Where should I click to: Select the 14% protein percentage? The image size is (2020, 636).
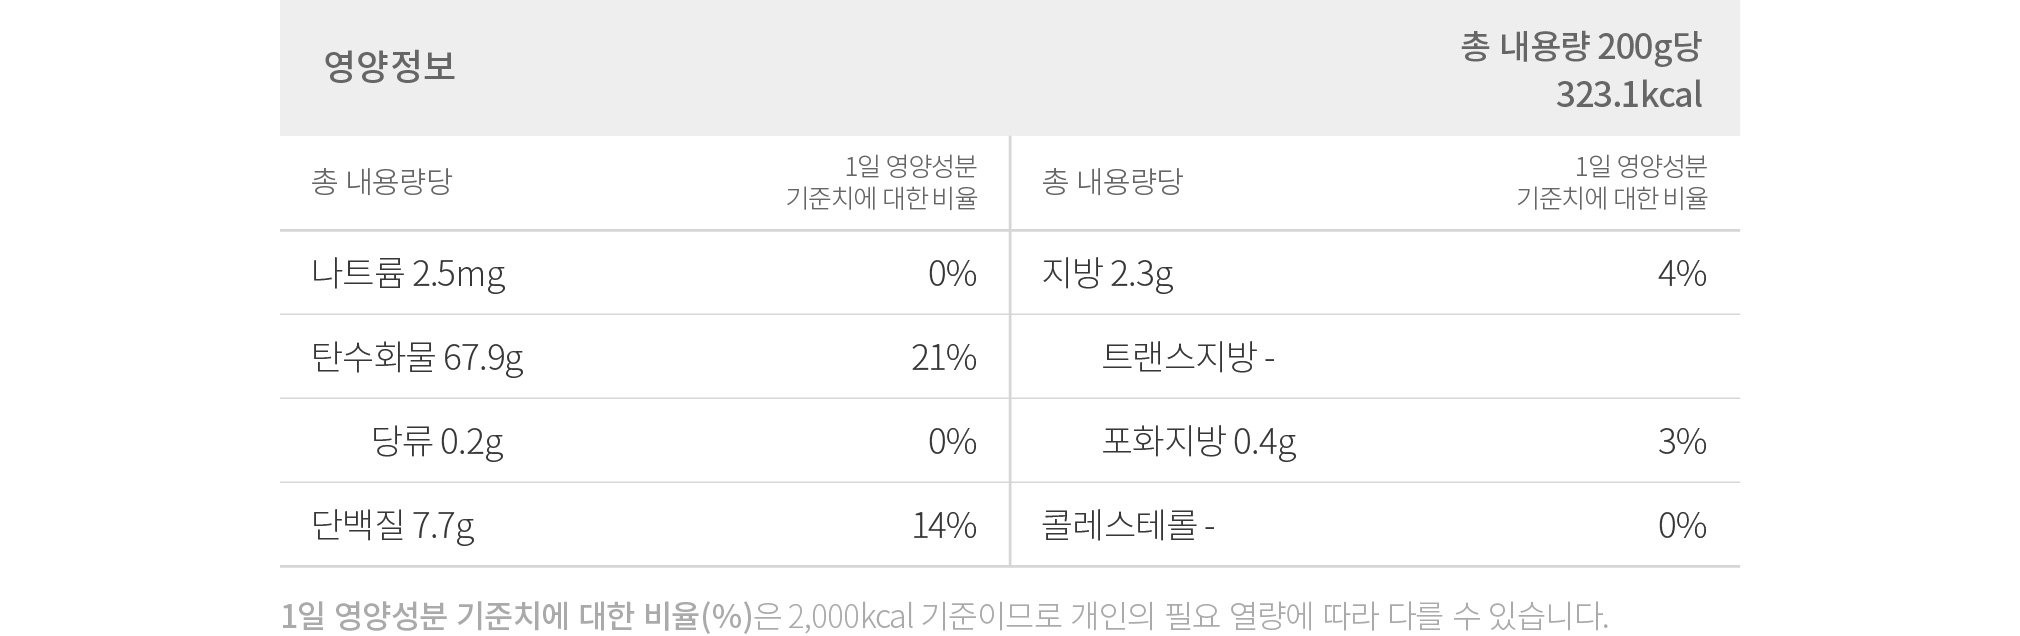(944, 526)
